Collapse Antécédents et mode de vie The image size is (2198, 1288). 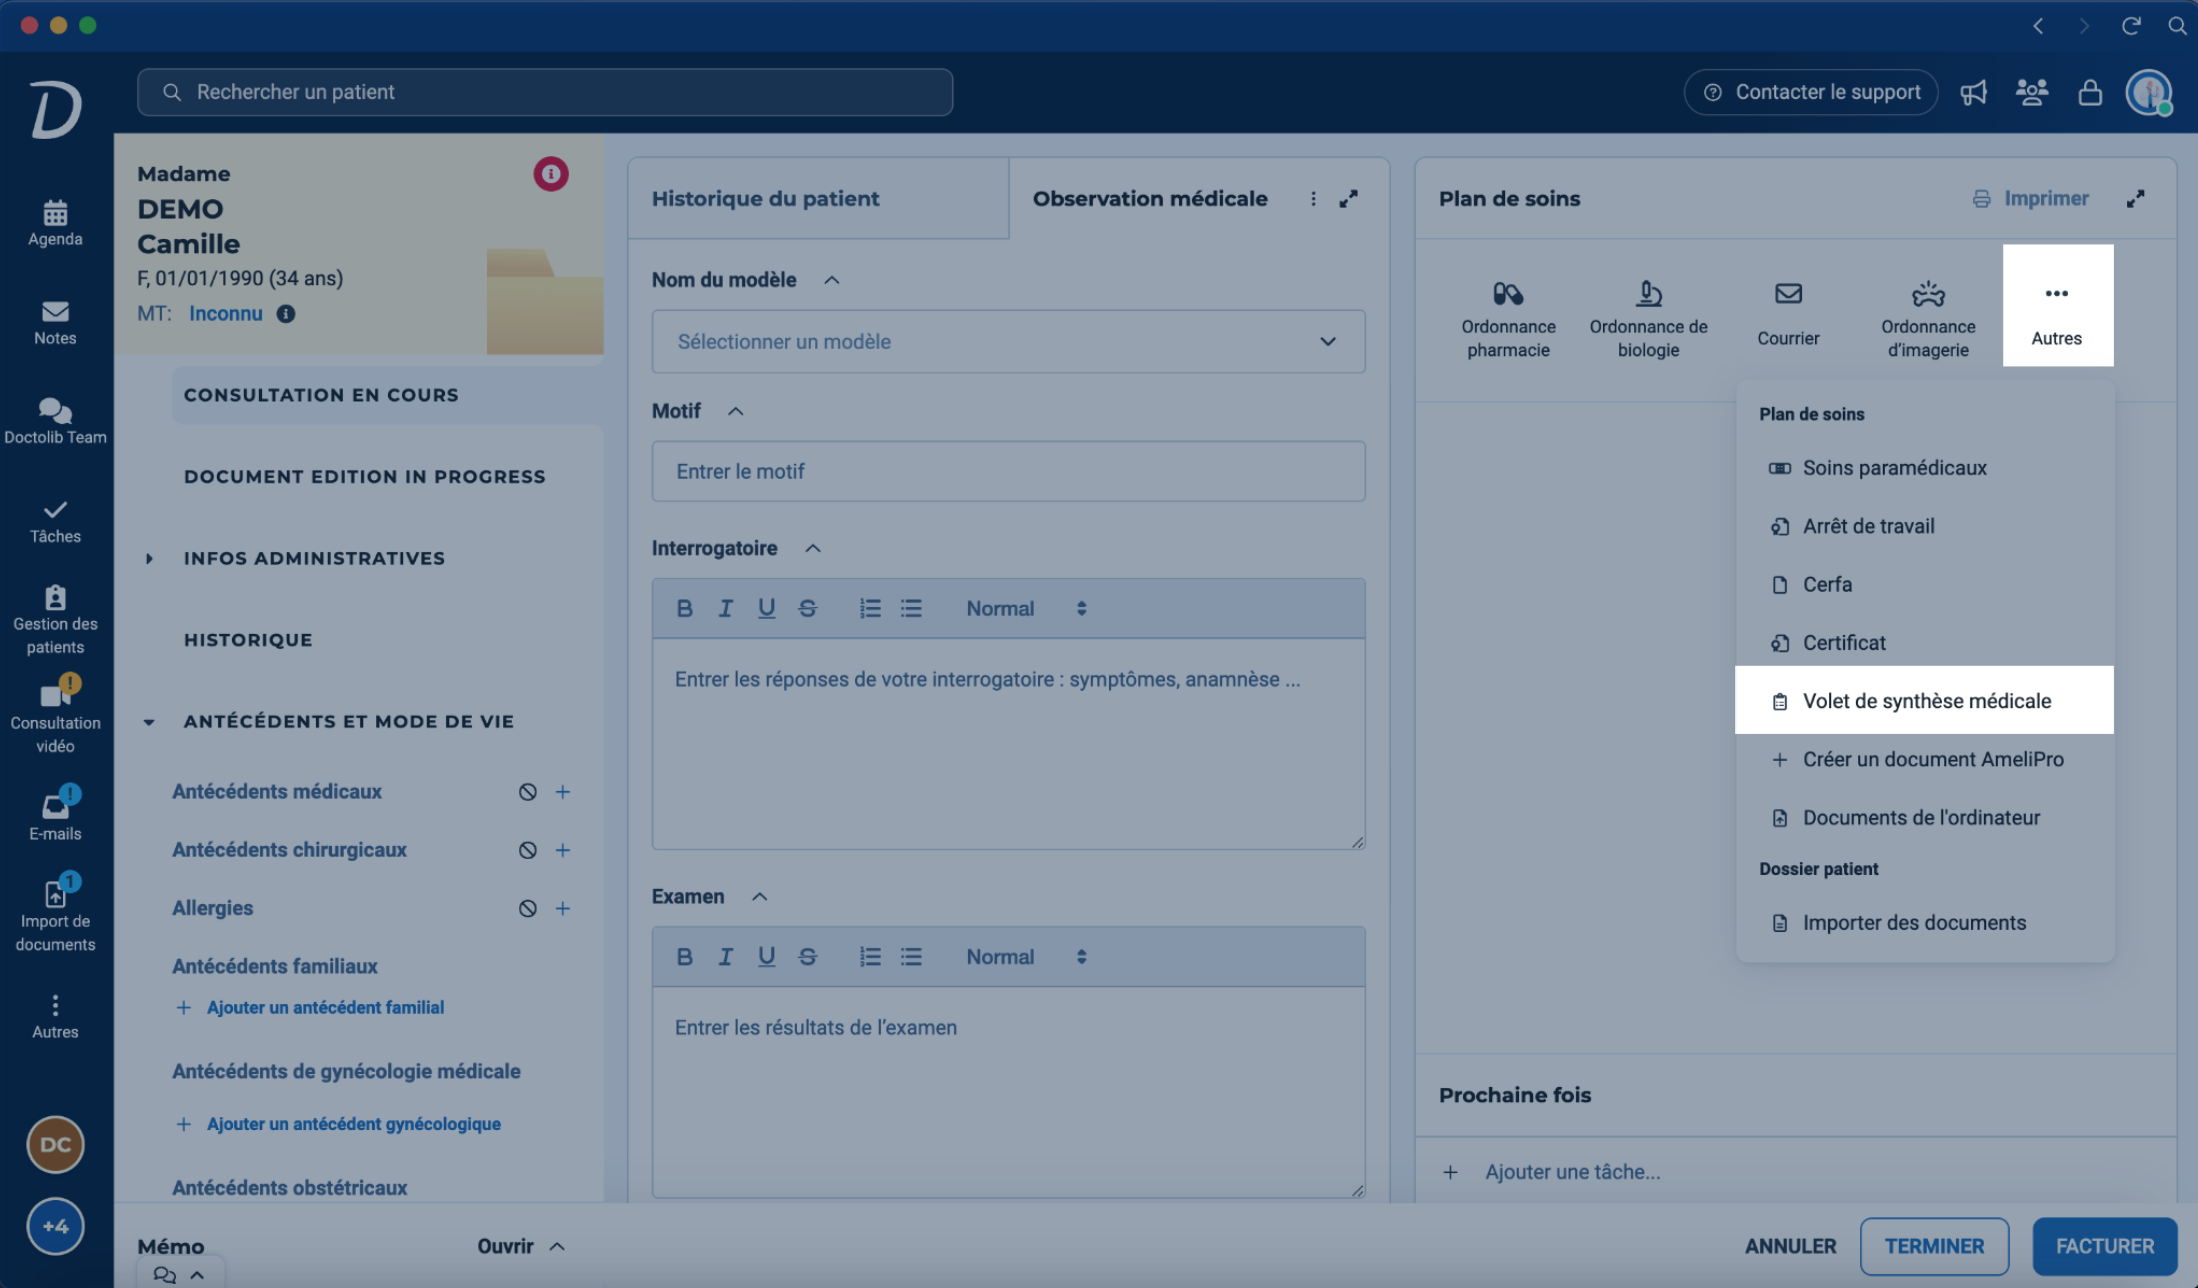149,722
